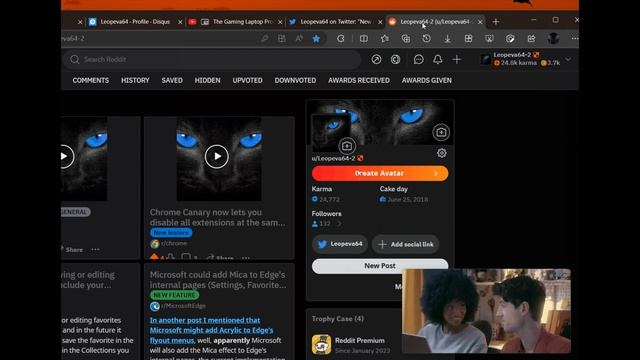Open the Microsoft could add Mica post title
640x360 pixels.
click(x=218, y=280)
